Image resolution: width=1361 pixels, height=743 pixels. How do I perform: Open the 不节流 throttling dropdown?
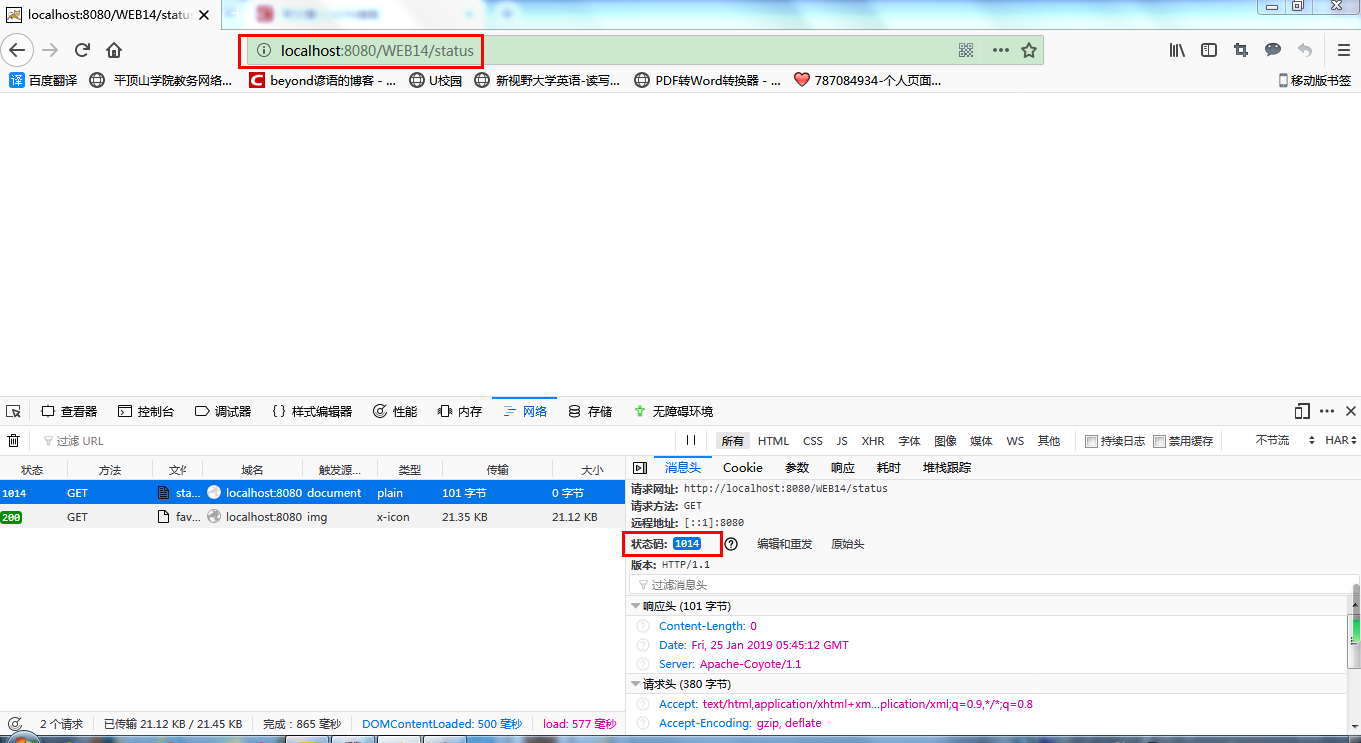pos(1285,440)
